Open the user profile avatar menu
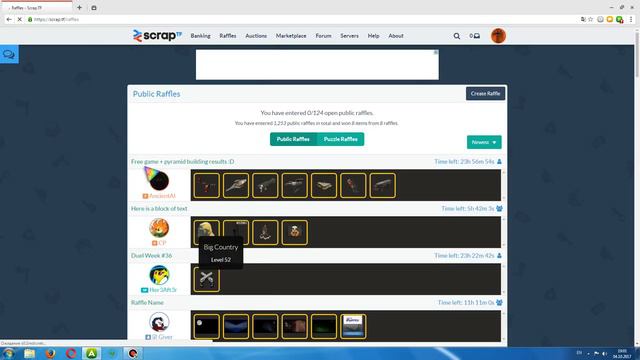Image resolution: width=640 pixels, height=360 pixels. click(498, 36)
